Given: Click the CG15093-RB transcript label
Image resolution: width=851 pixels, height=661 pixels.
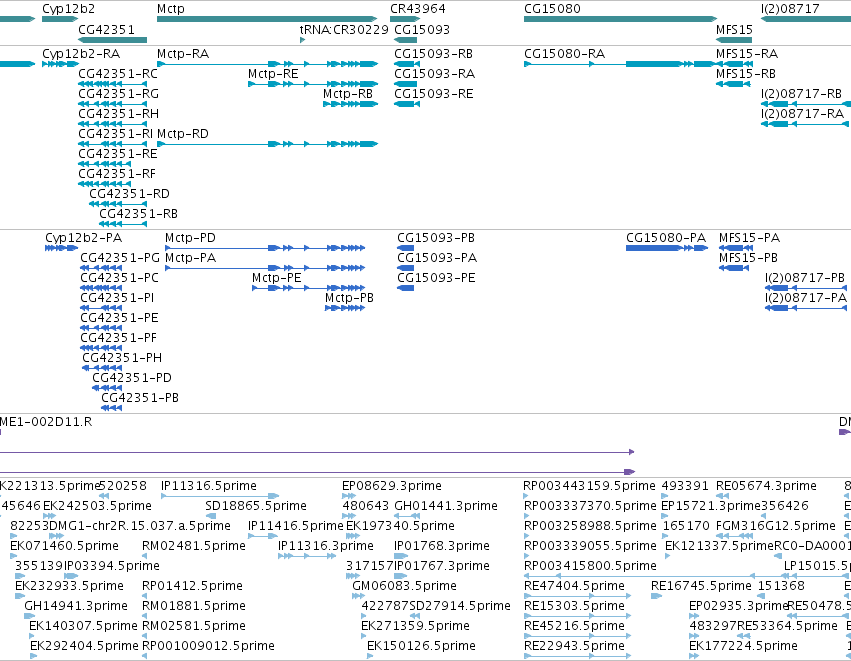Looking at the screenshot, I should coord(434,54).
